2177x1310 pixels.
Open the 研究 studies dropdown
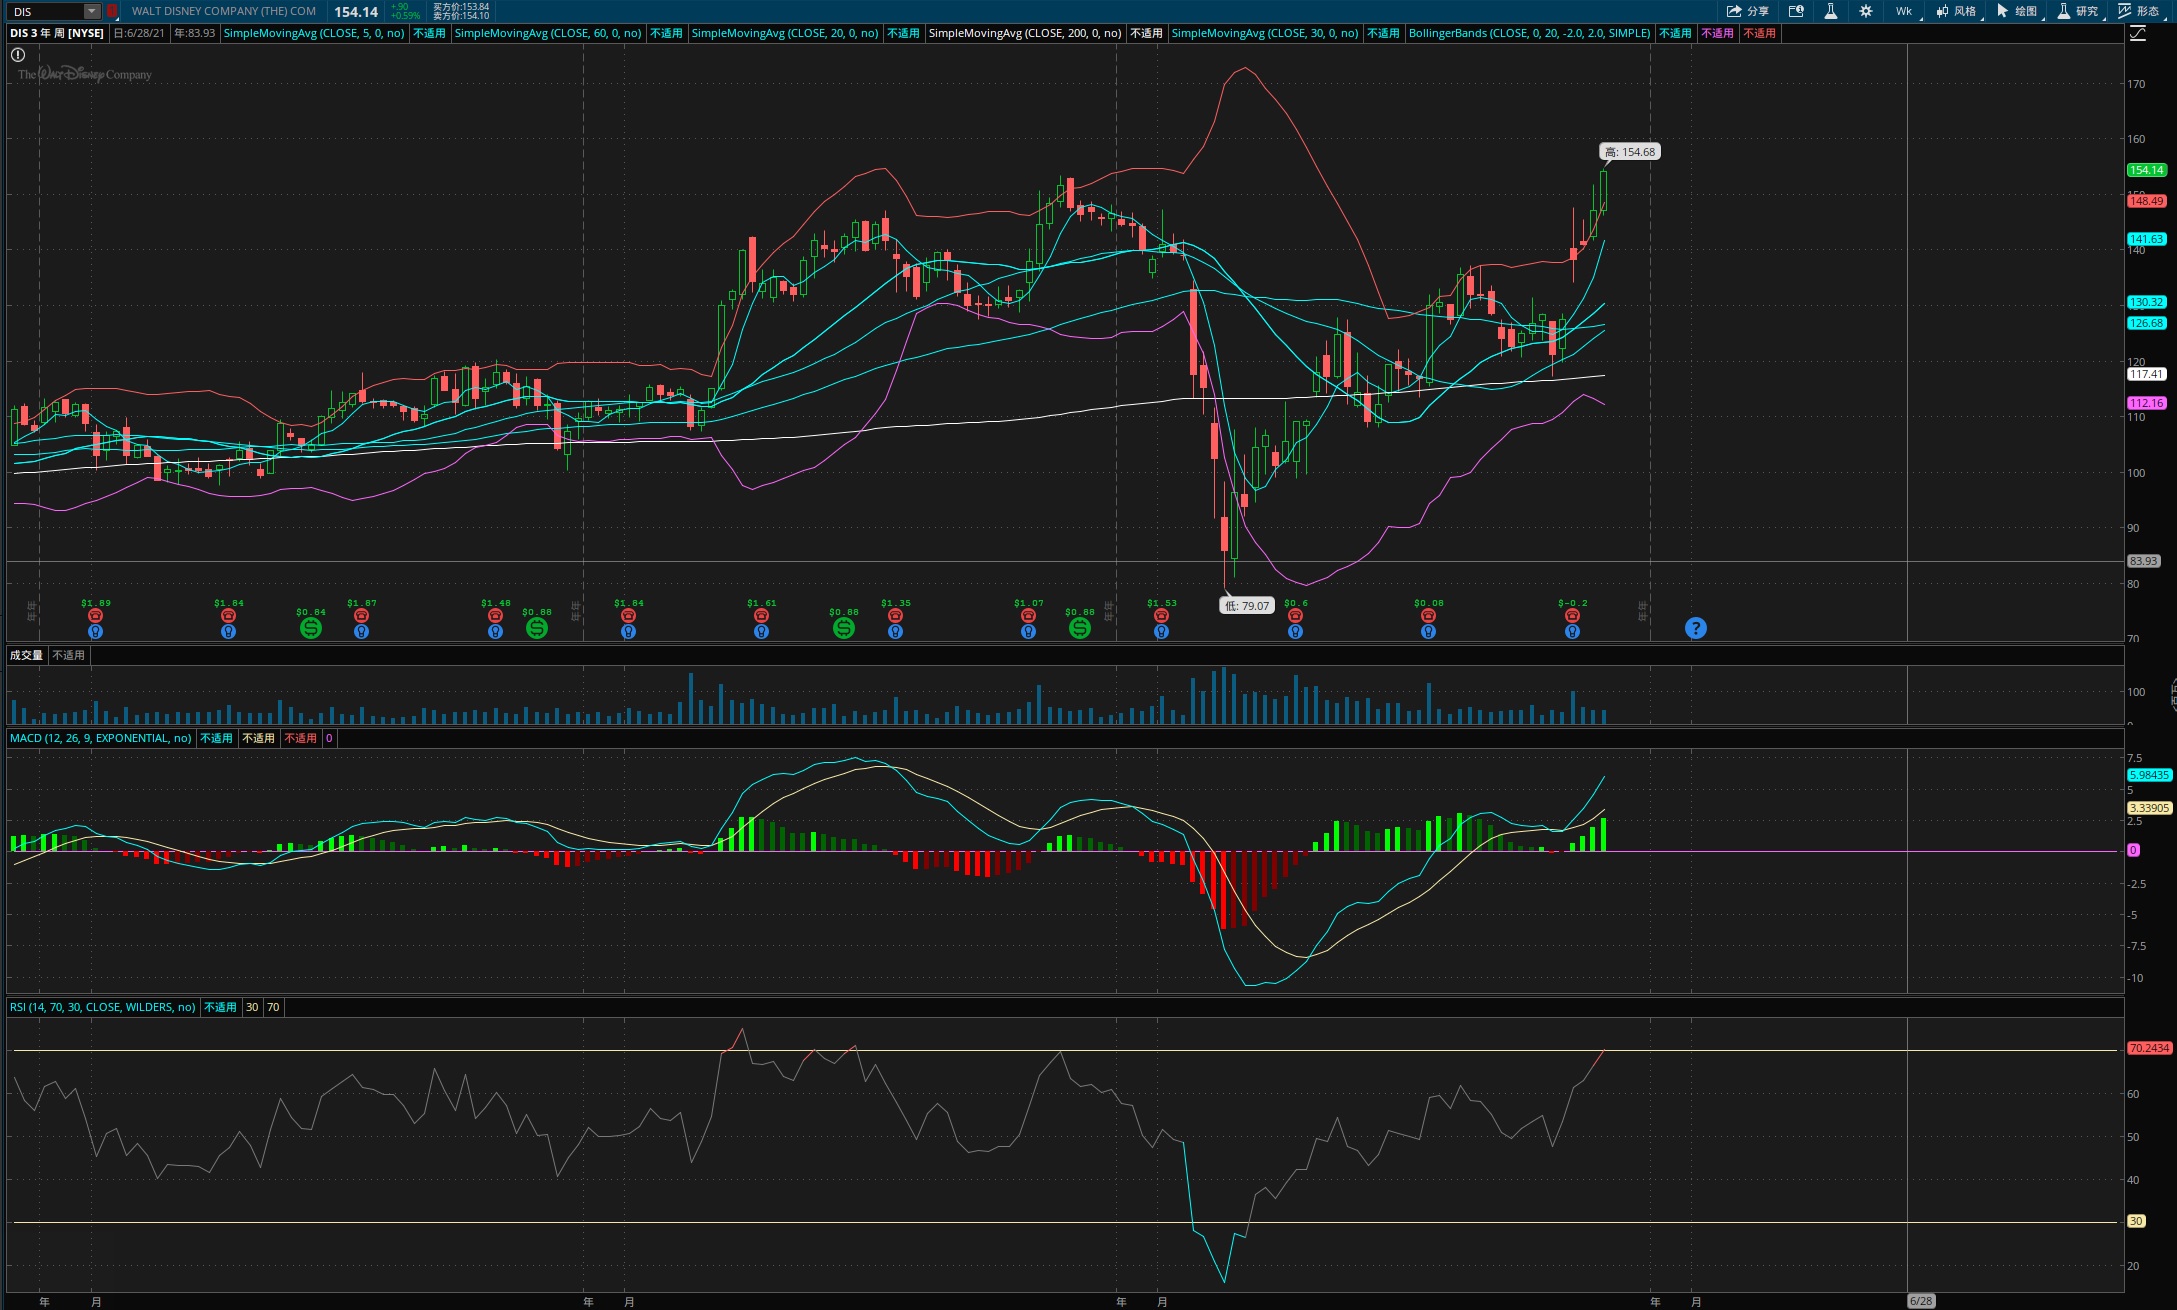click(2078, 11)
